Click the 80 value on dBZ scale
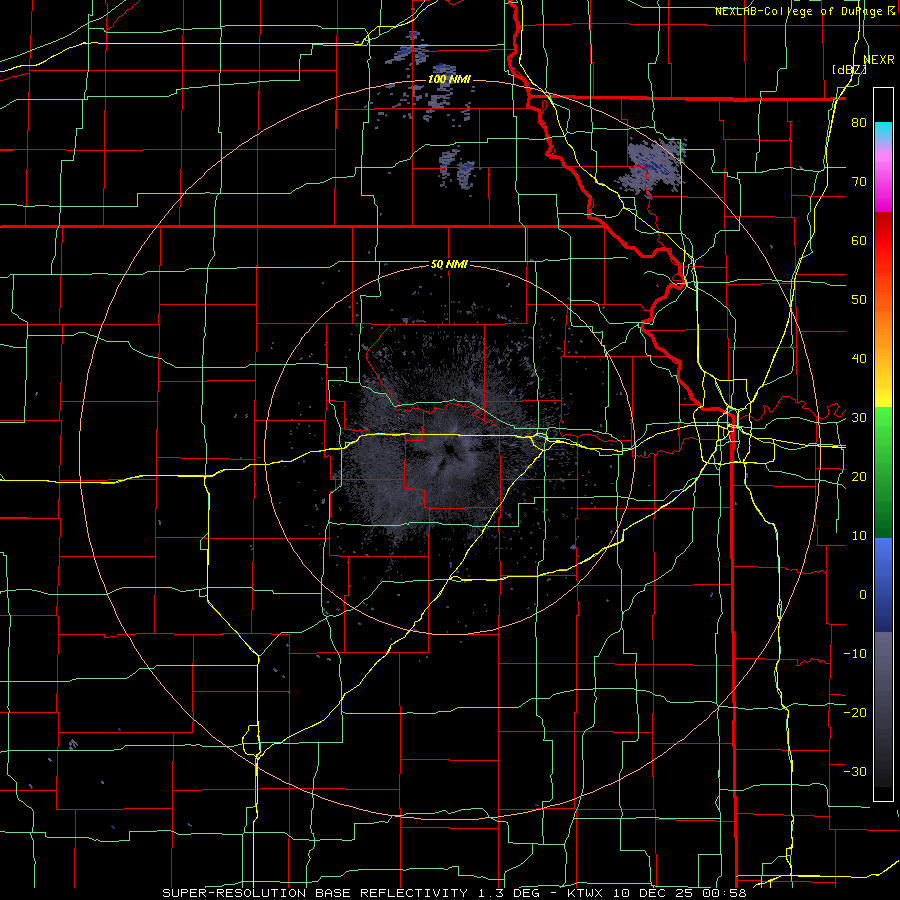The image size is (900, 900). [859, 122]
